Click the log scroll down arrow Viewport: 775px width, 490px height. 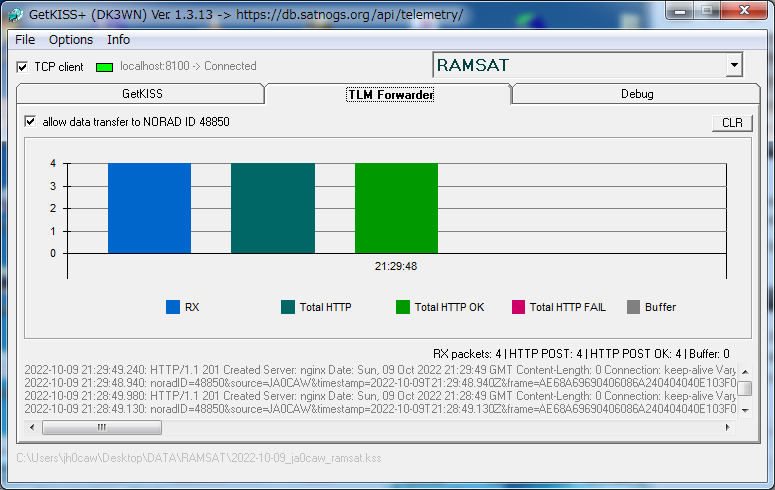click(745, 410)
